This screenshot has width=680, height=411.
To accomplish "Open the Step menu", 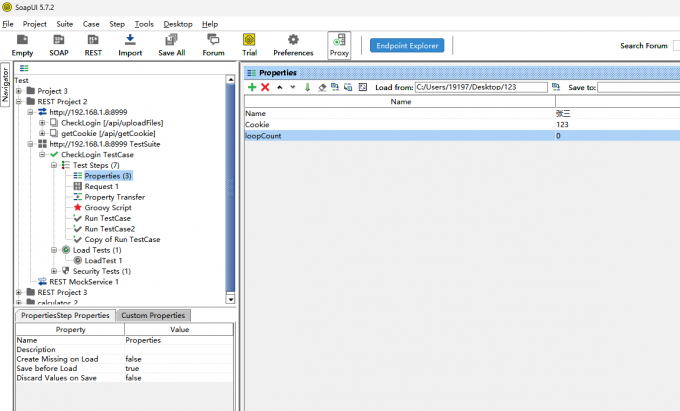I will [117, 24].
